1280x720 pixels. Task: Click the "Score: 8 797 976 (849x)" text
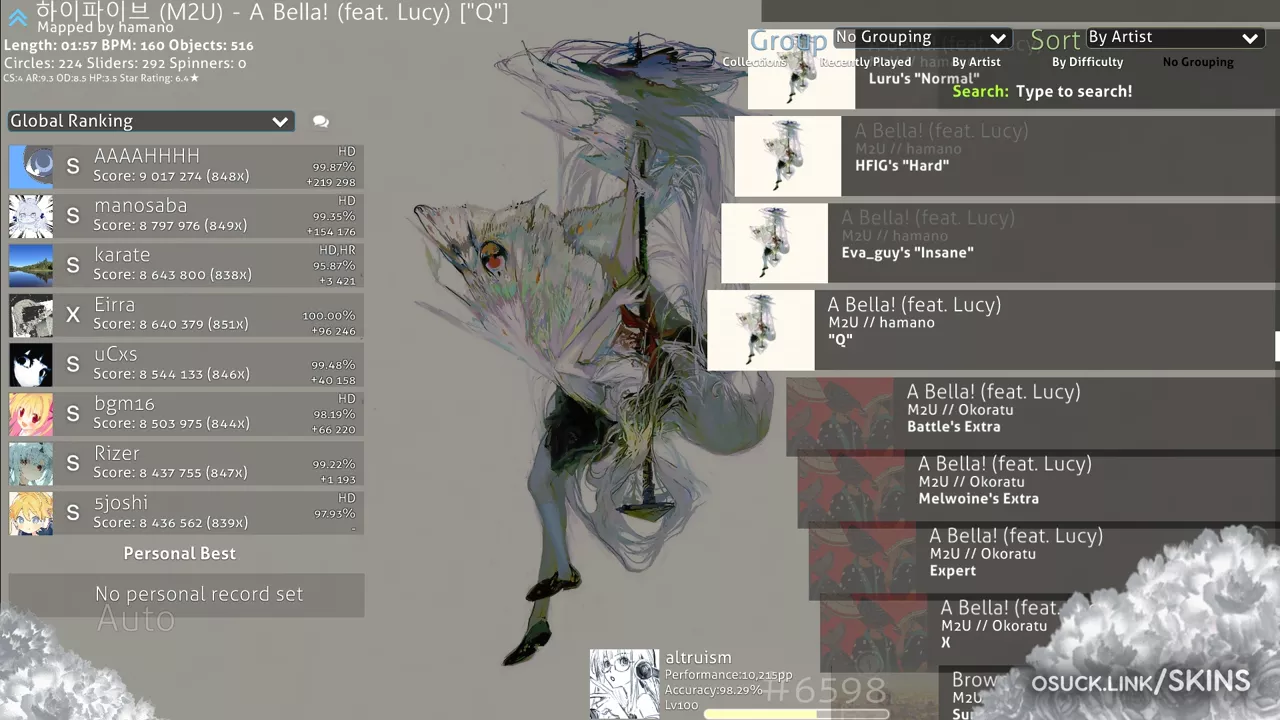tap(171, 226)
